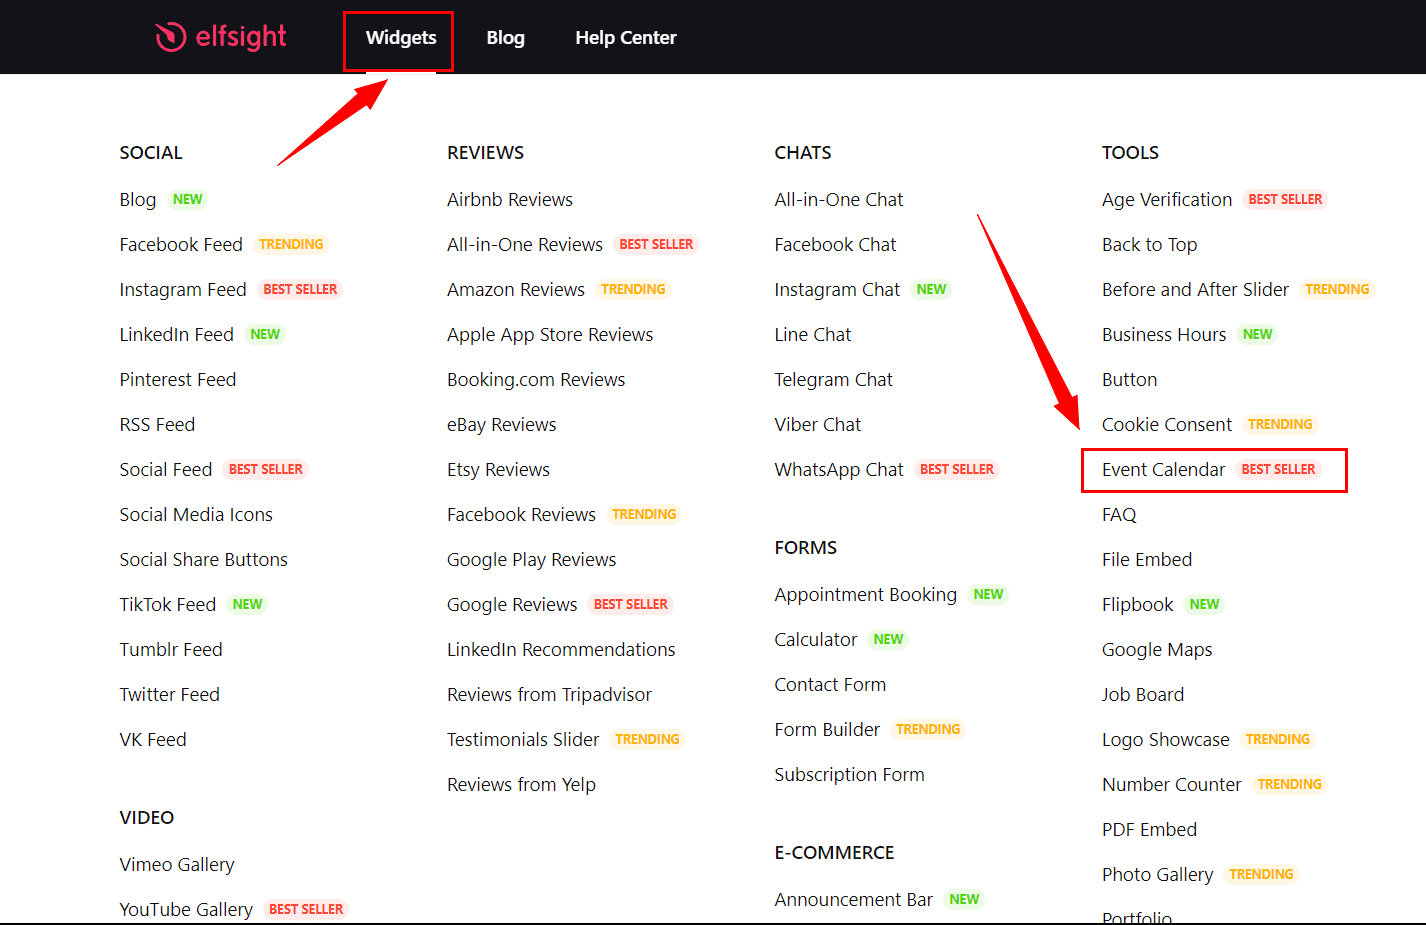Open Telegram Chat widget

(834, 380)
